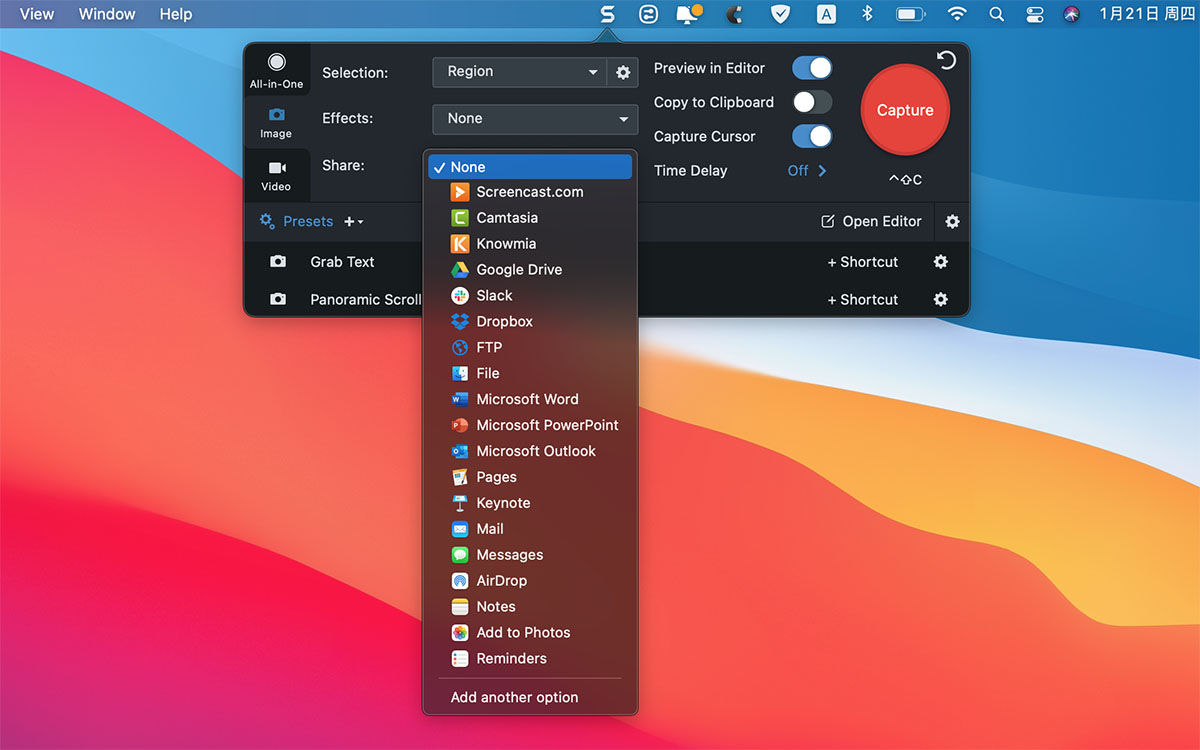Screen dimensions: 1200x750
Task: Choose Microsoft Outlook share option
Action: click(x=530, y=452)
